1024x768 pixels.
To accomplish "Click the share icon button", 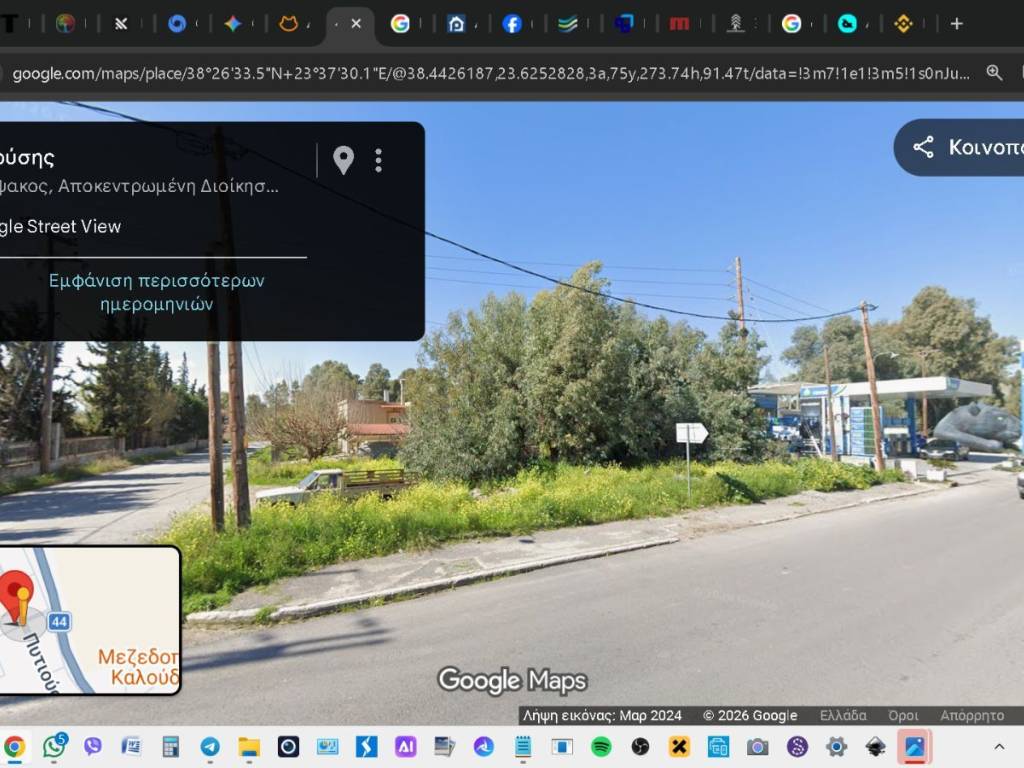I will [x=924, y=148].
